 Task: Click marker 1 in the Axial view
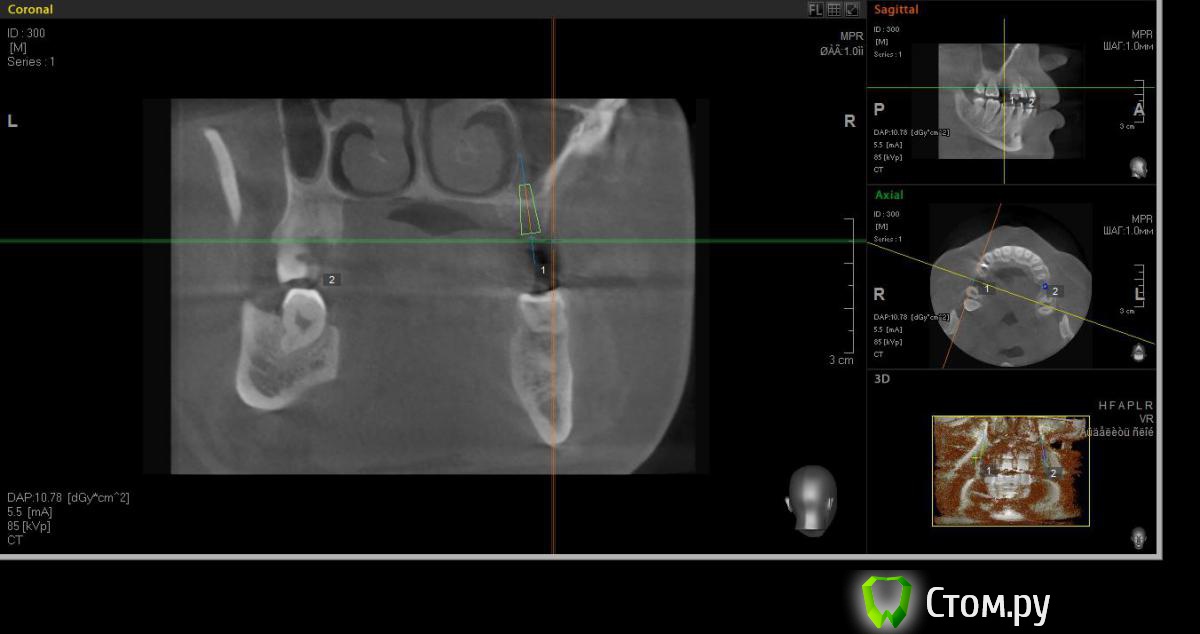click(x=987, y=289)
